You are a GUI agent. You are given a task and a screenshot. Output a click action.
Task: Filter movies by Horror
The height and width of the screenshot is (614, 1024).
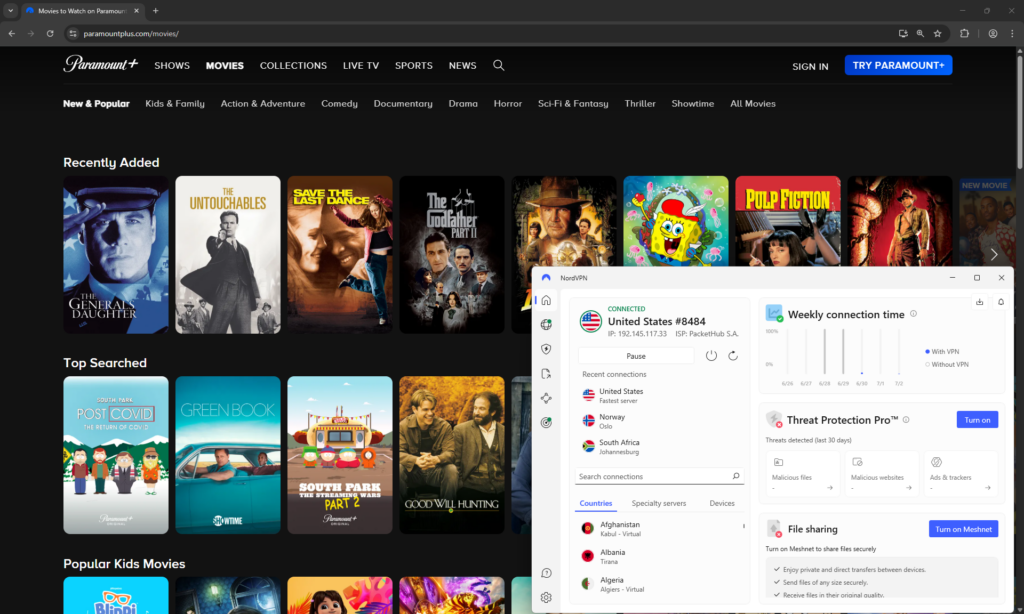(x=507, y=103)
